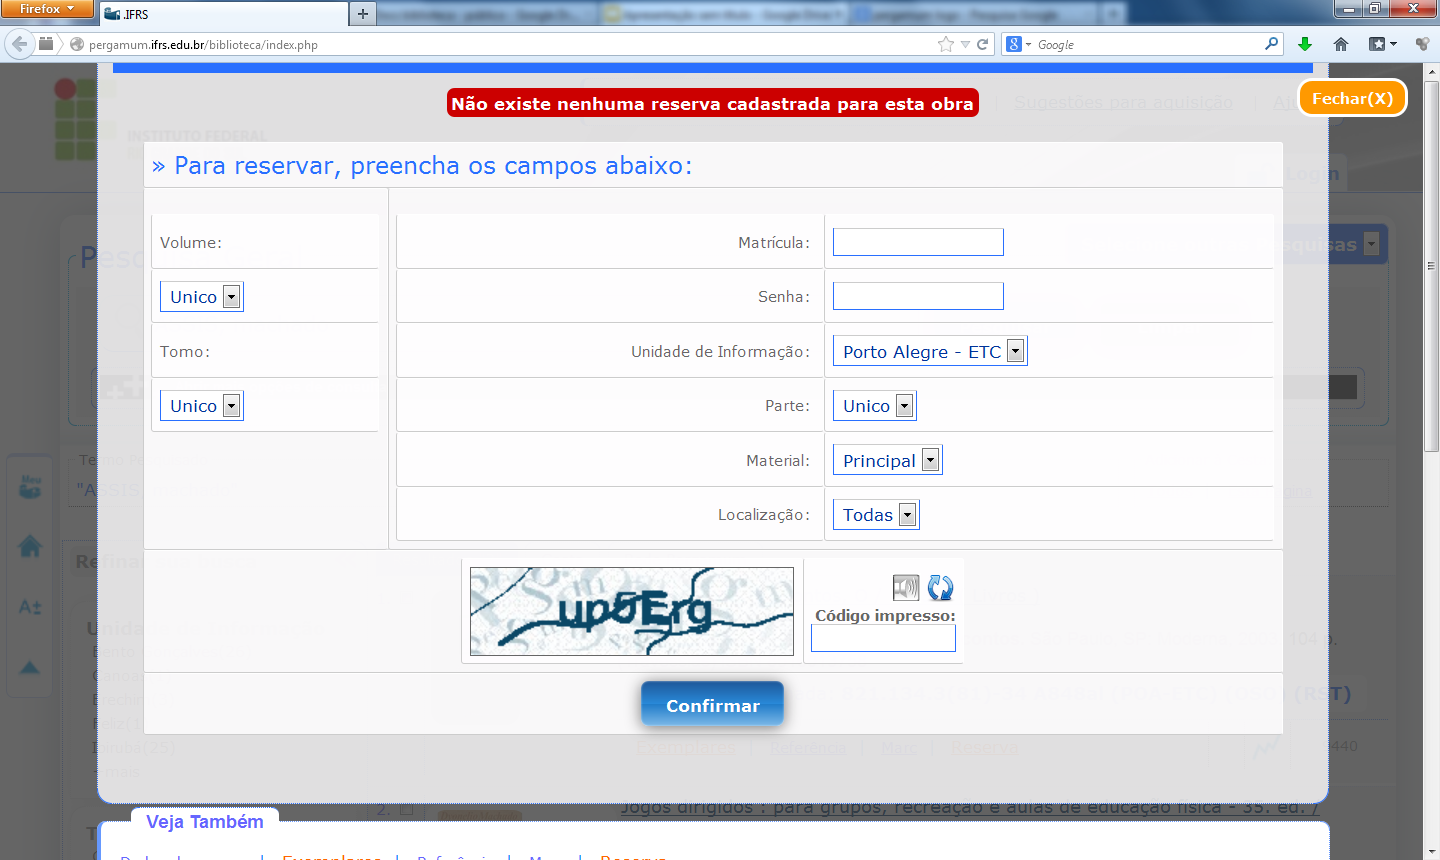Open the Volume Unico dropdown

click(x=201, y=297)
